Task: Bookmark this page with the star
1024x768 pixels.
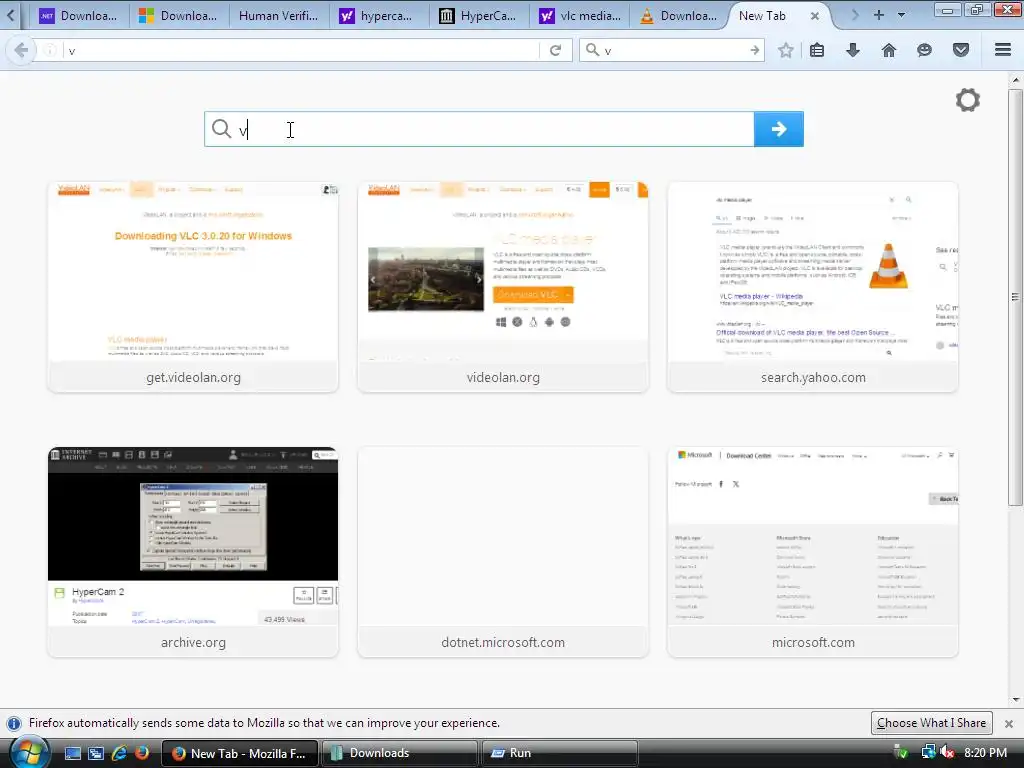Action: [786, 50]
